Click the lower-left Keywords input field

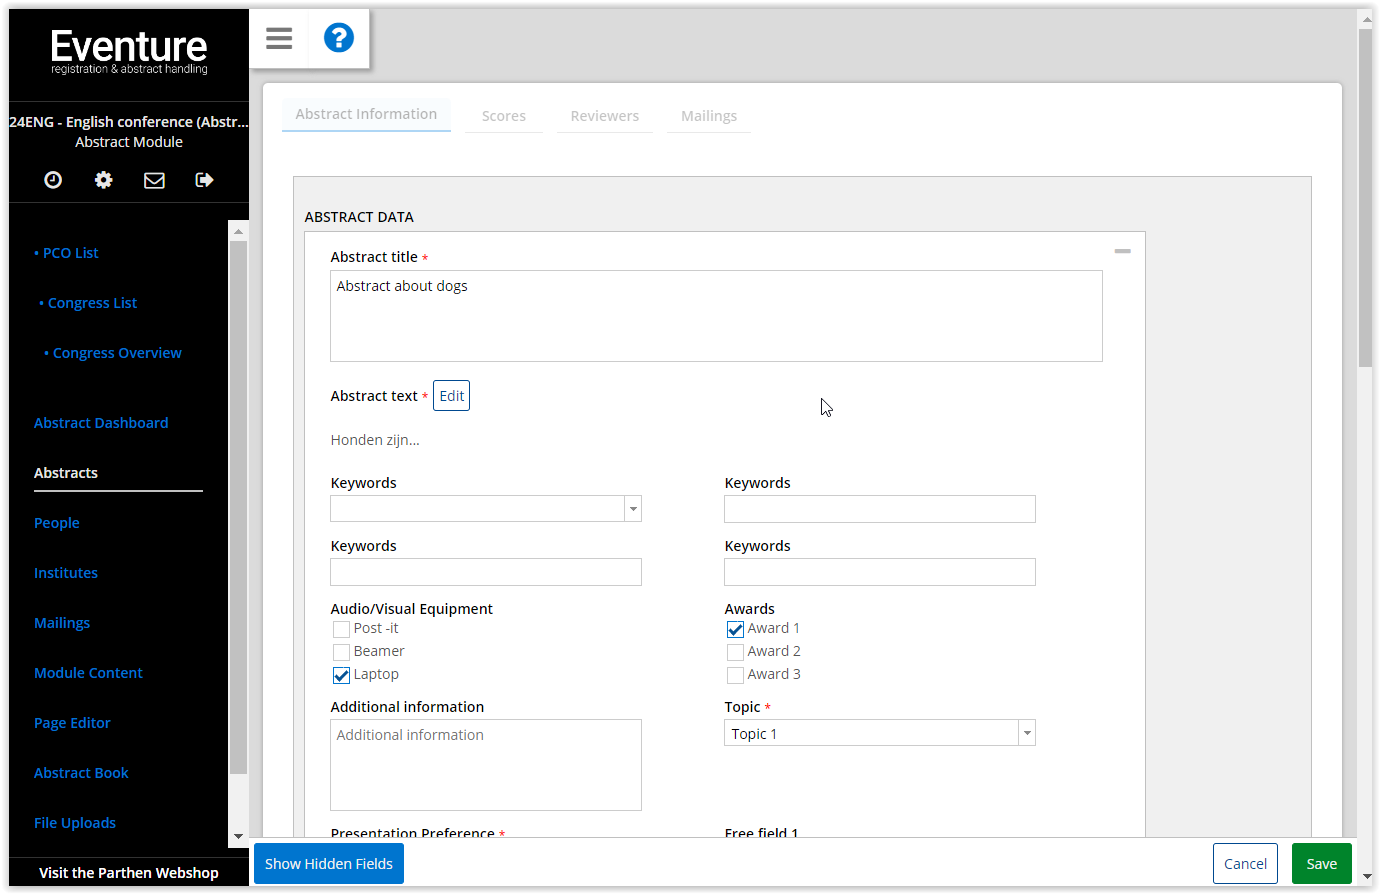(486, 572)
